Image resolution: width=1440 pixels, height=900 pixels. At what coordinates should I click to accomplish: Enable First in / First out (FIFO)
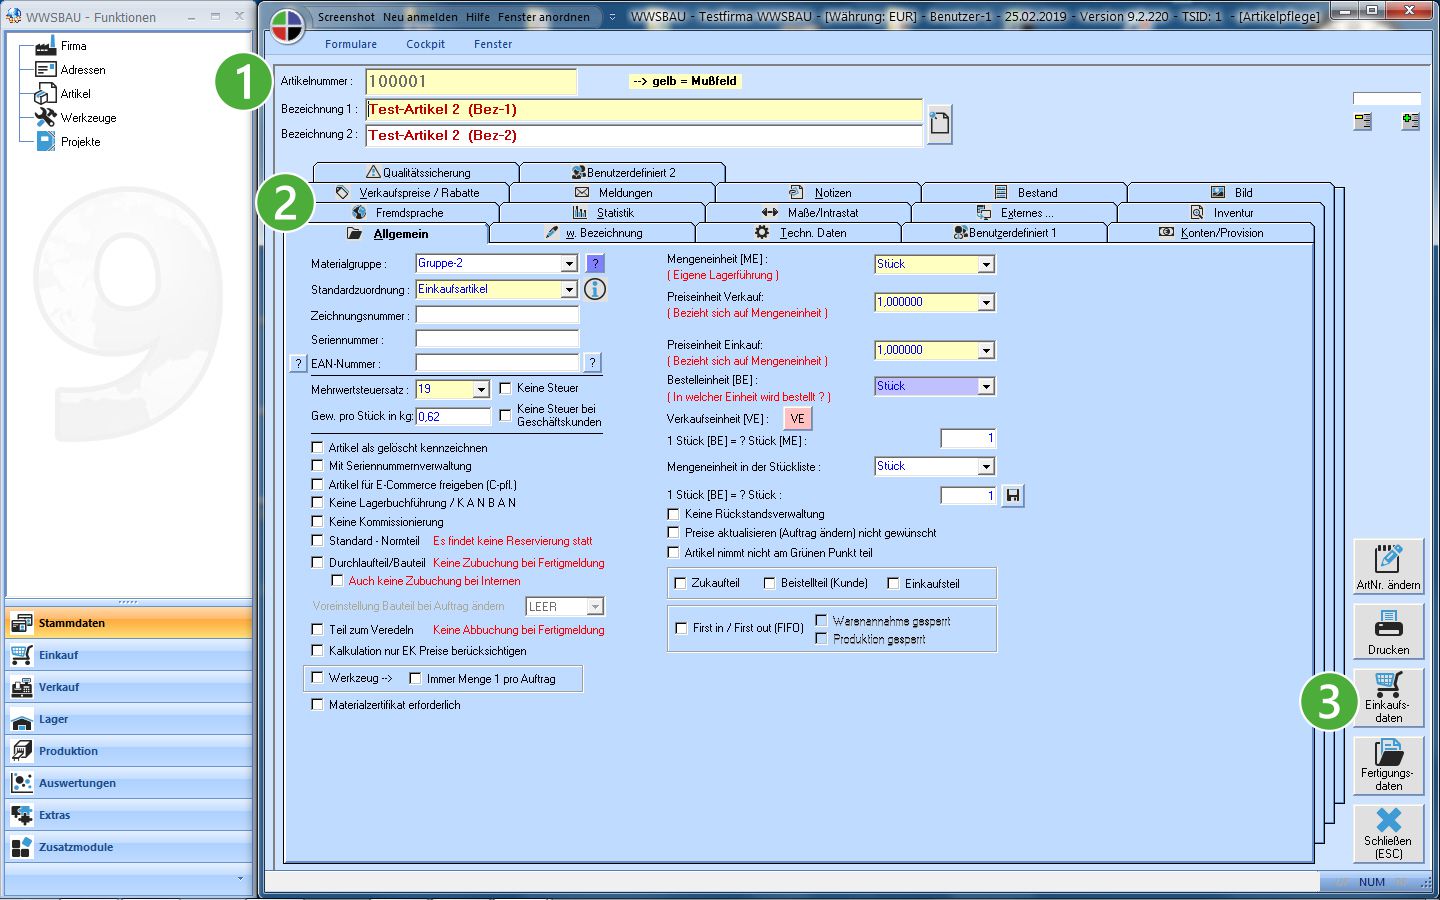(x=681, y=628)
